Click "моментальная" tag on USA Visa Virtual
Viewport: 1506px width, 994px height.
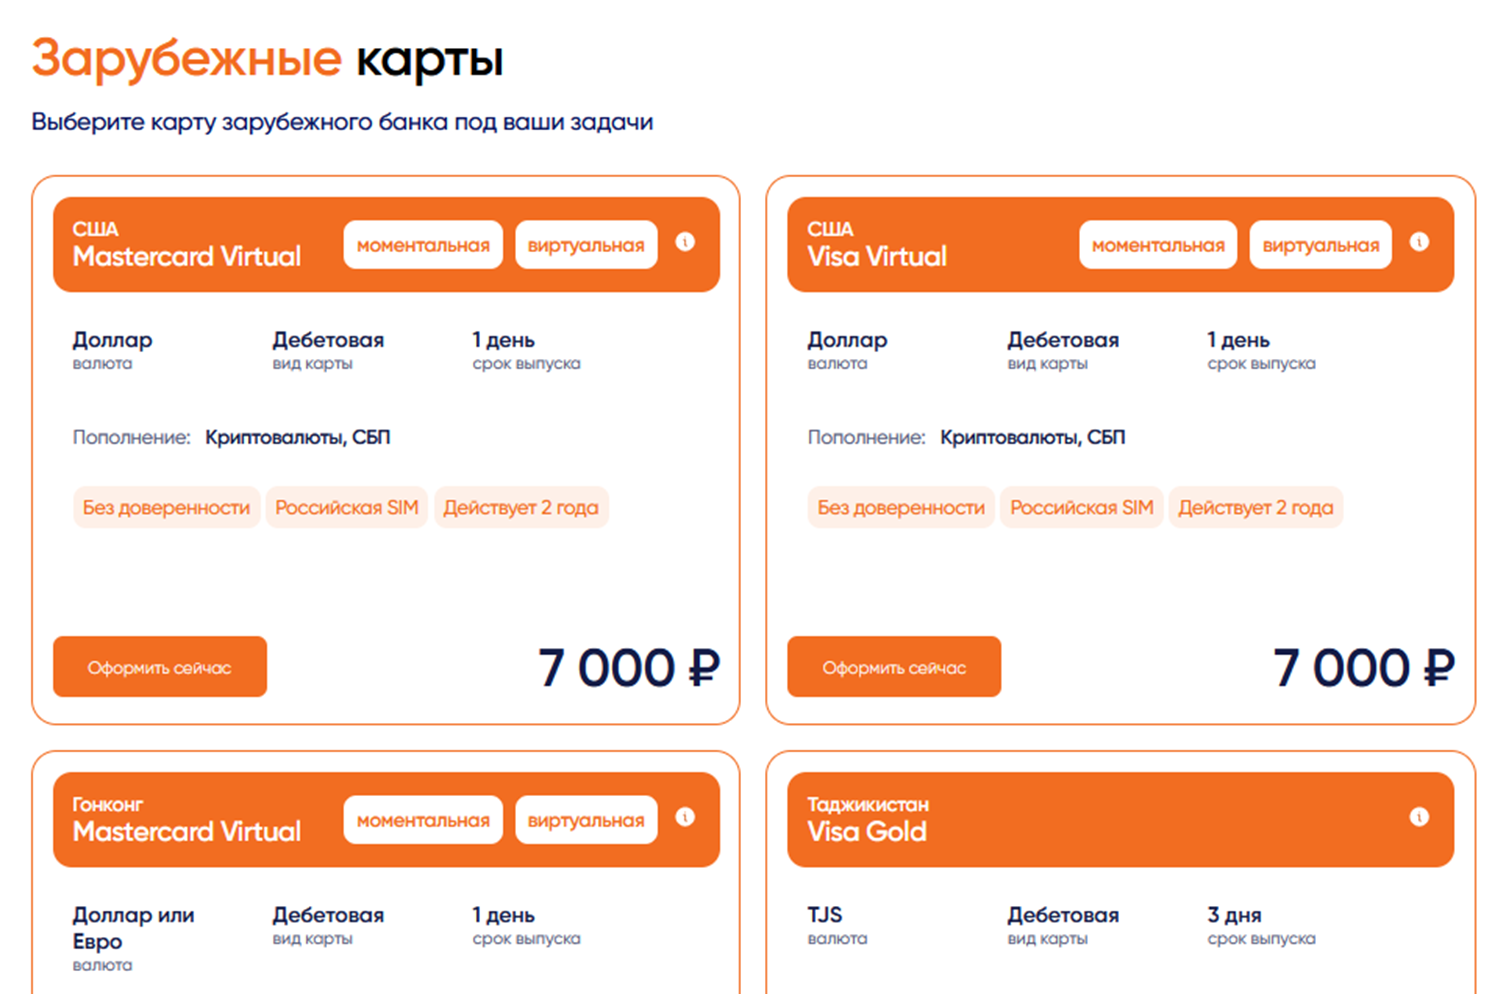1158,245
